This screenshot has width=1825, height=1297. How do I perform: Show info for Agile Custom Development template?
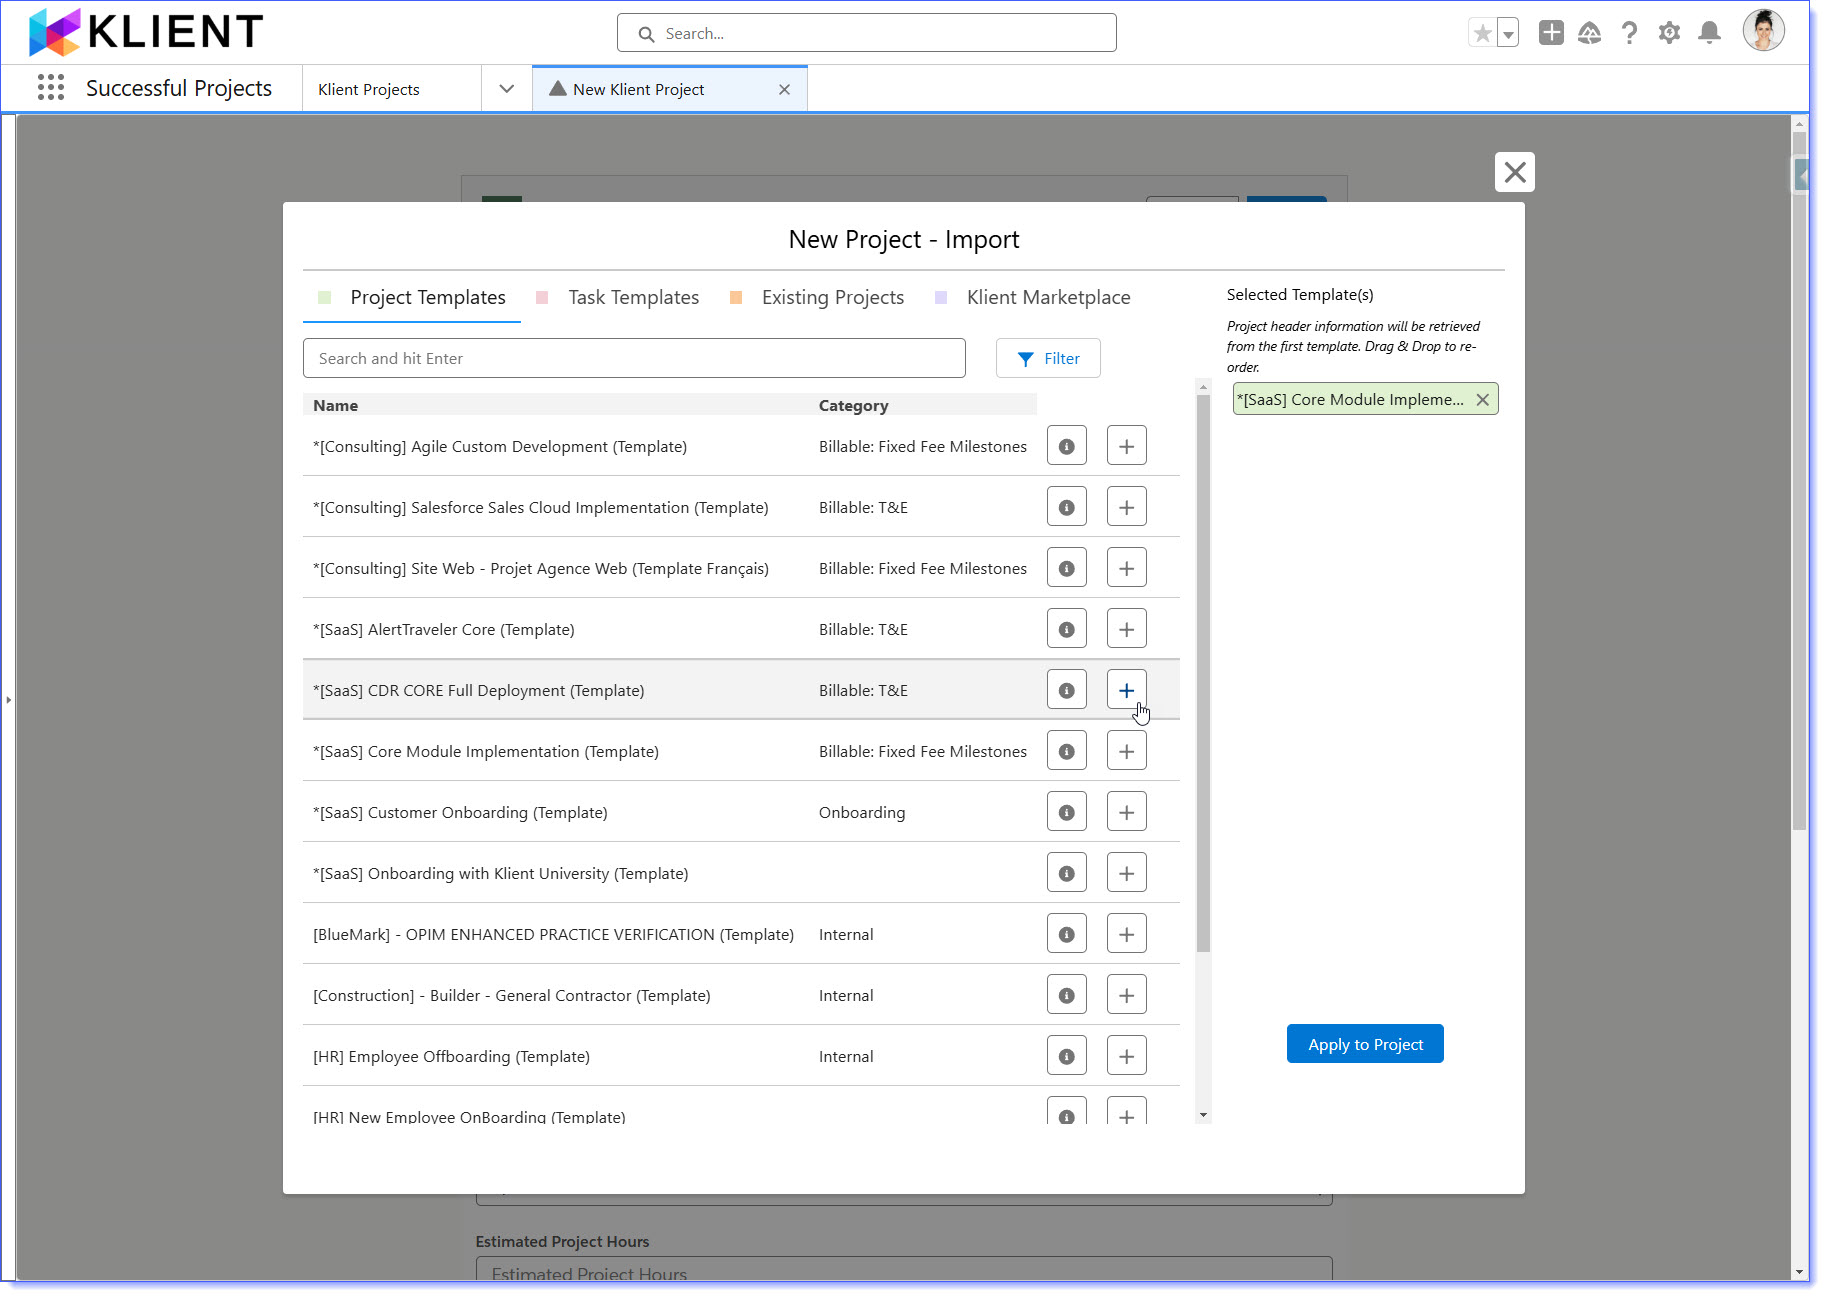point(1066,446)
